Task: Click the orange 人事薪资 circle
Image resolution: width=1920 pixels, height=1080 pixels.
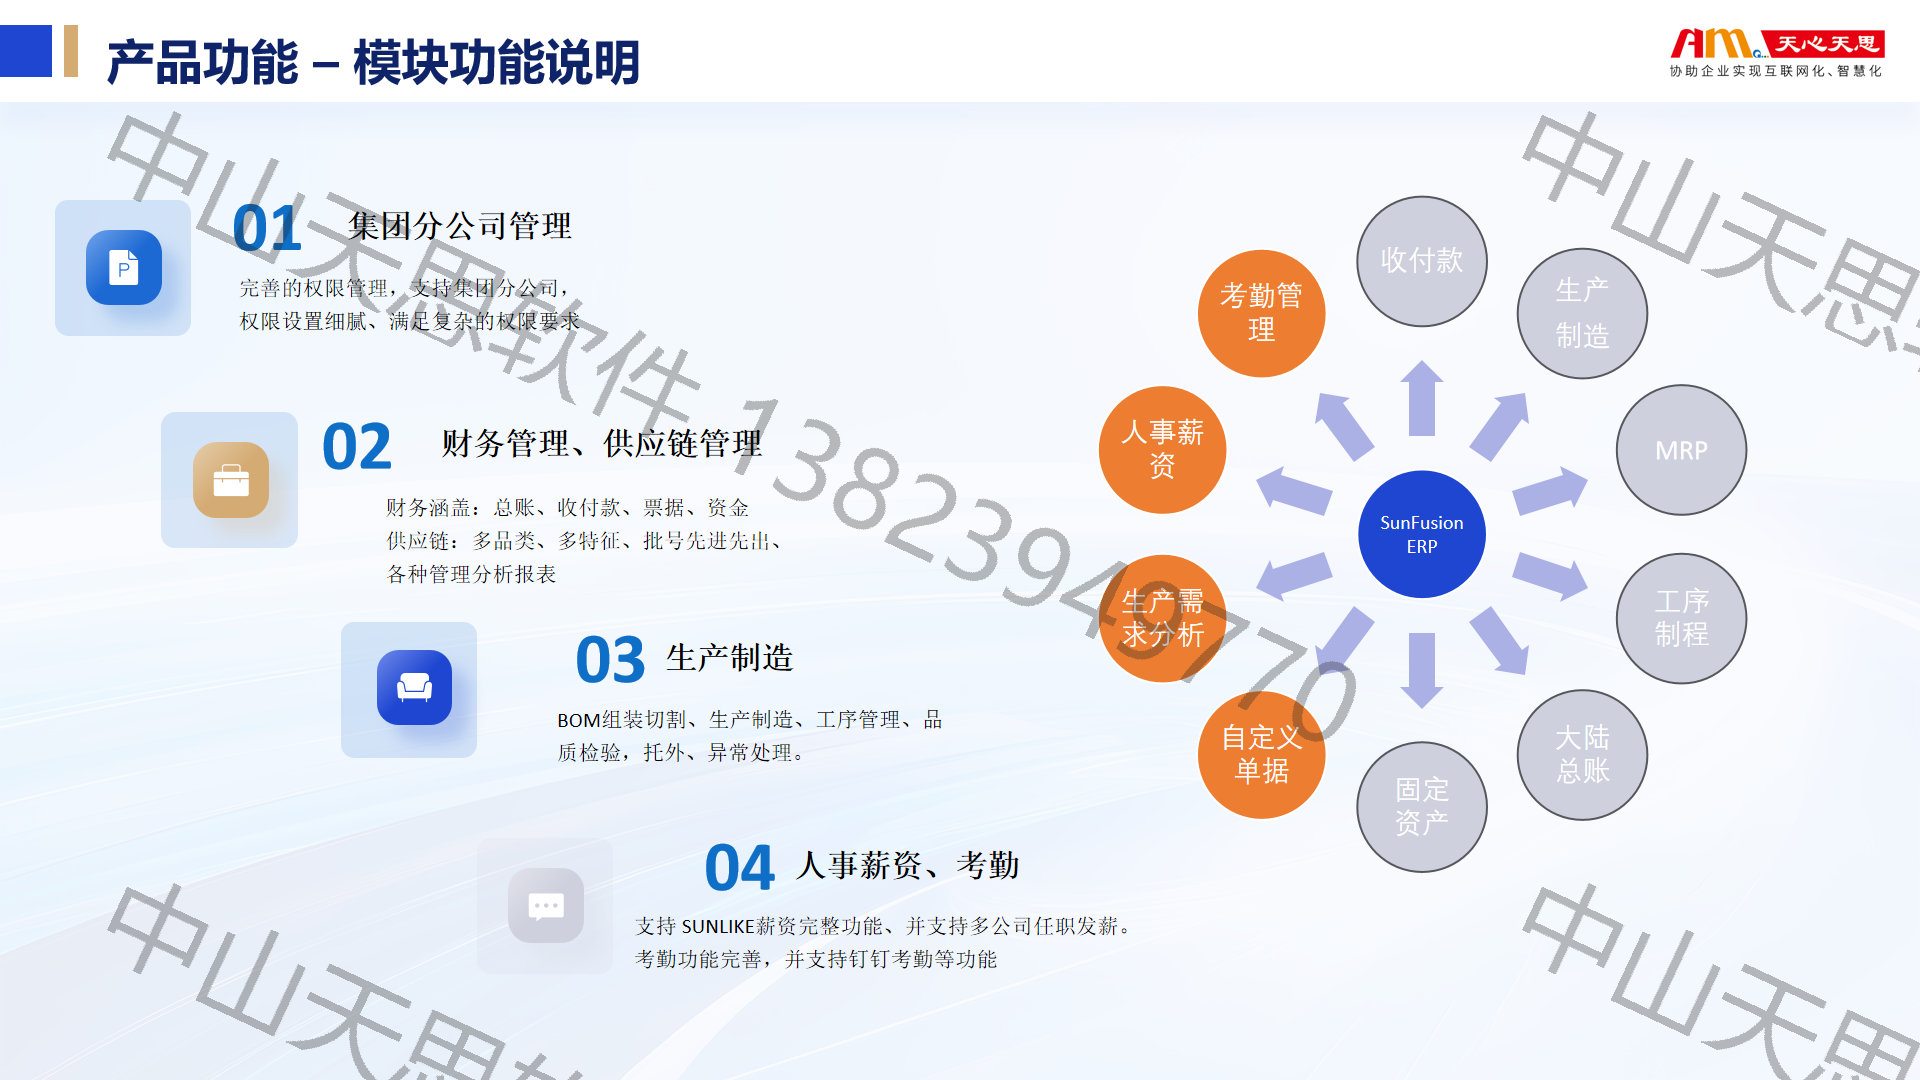Action: [1162, 450]
